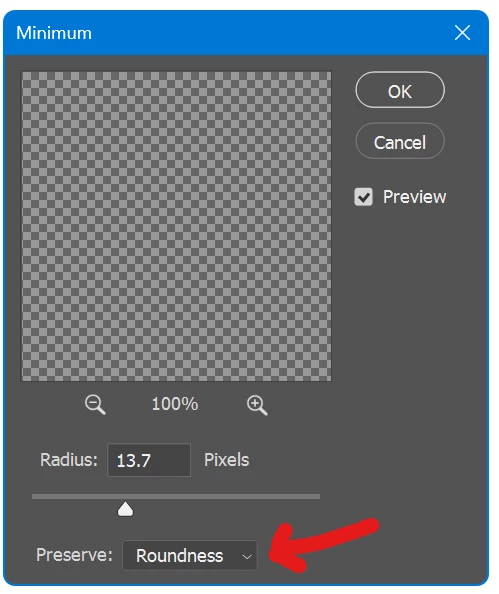Cancel the Minimum filter
This screenshot has height=594, width=499.
pyautogui.click(x=400, y=141)
